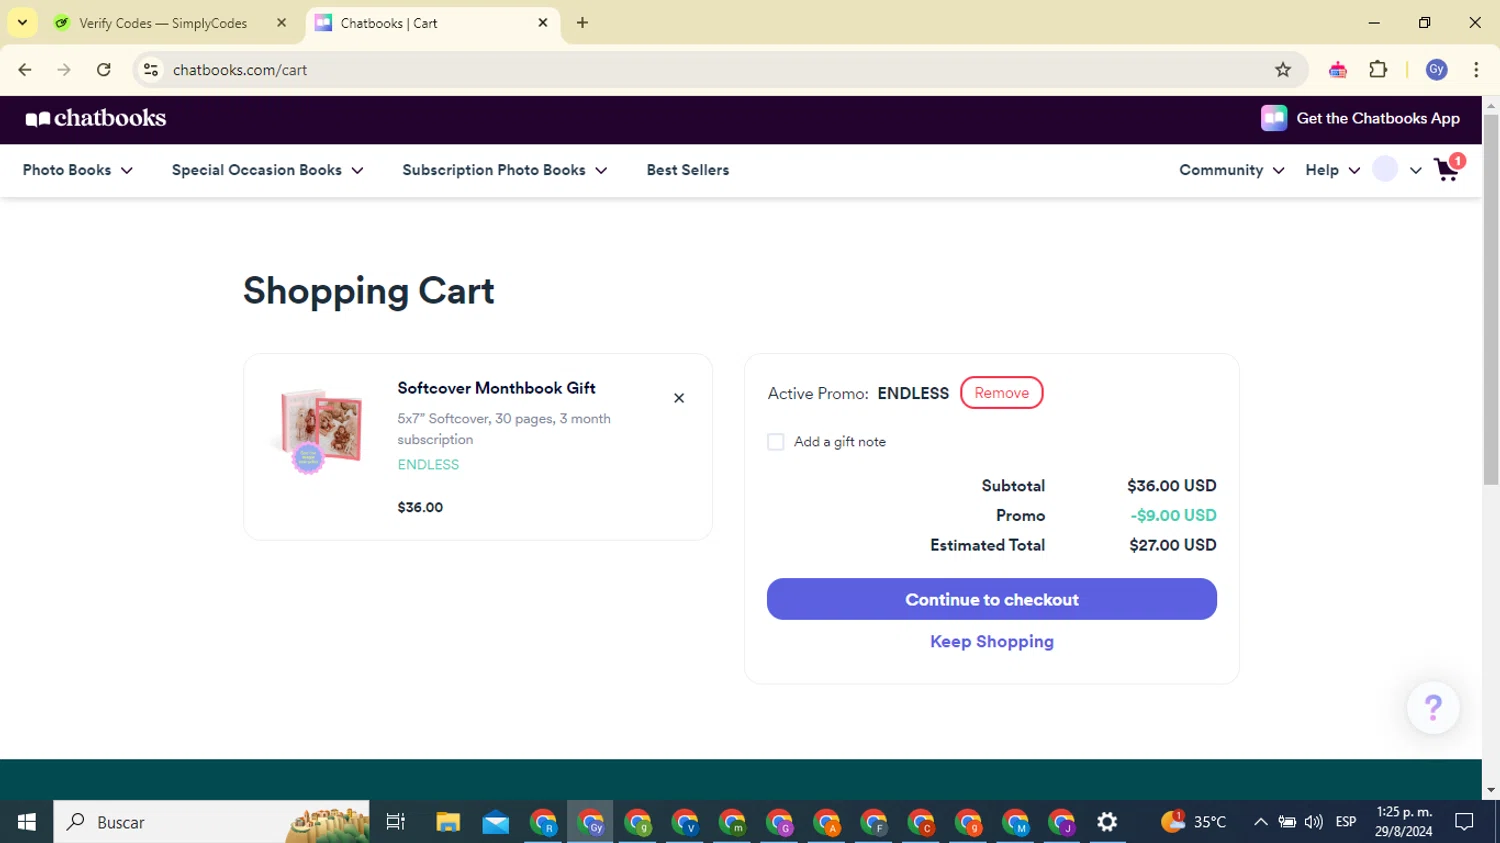Check the Add a gift note box
This screenshot has width=1500, height=843.
click(x=776, y=442)
